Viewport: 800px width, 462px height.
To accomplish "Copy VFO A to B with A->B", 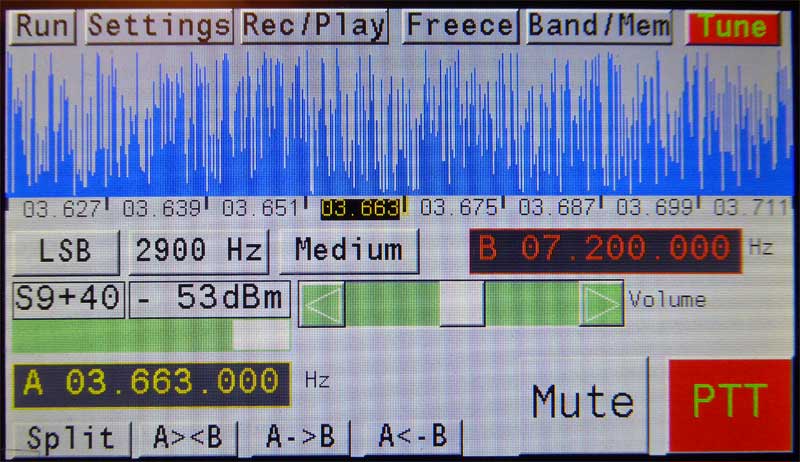I will click(x=300, y=439).
